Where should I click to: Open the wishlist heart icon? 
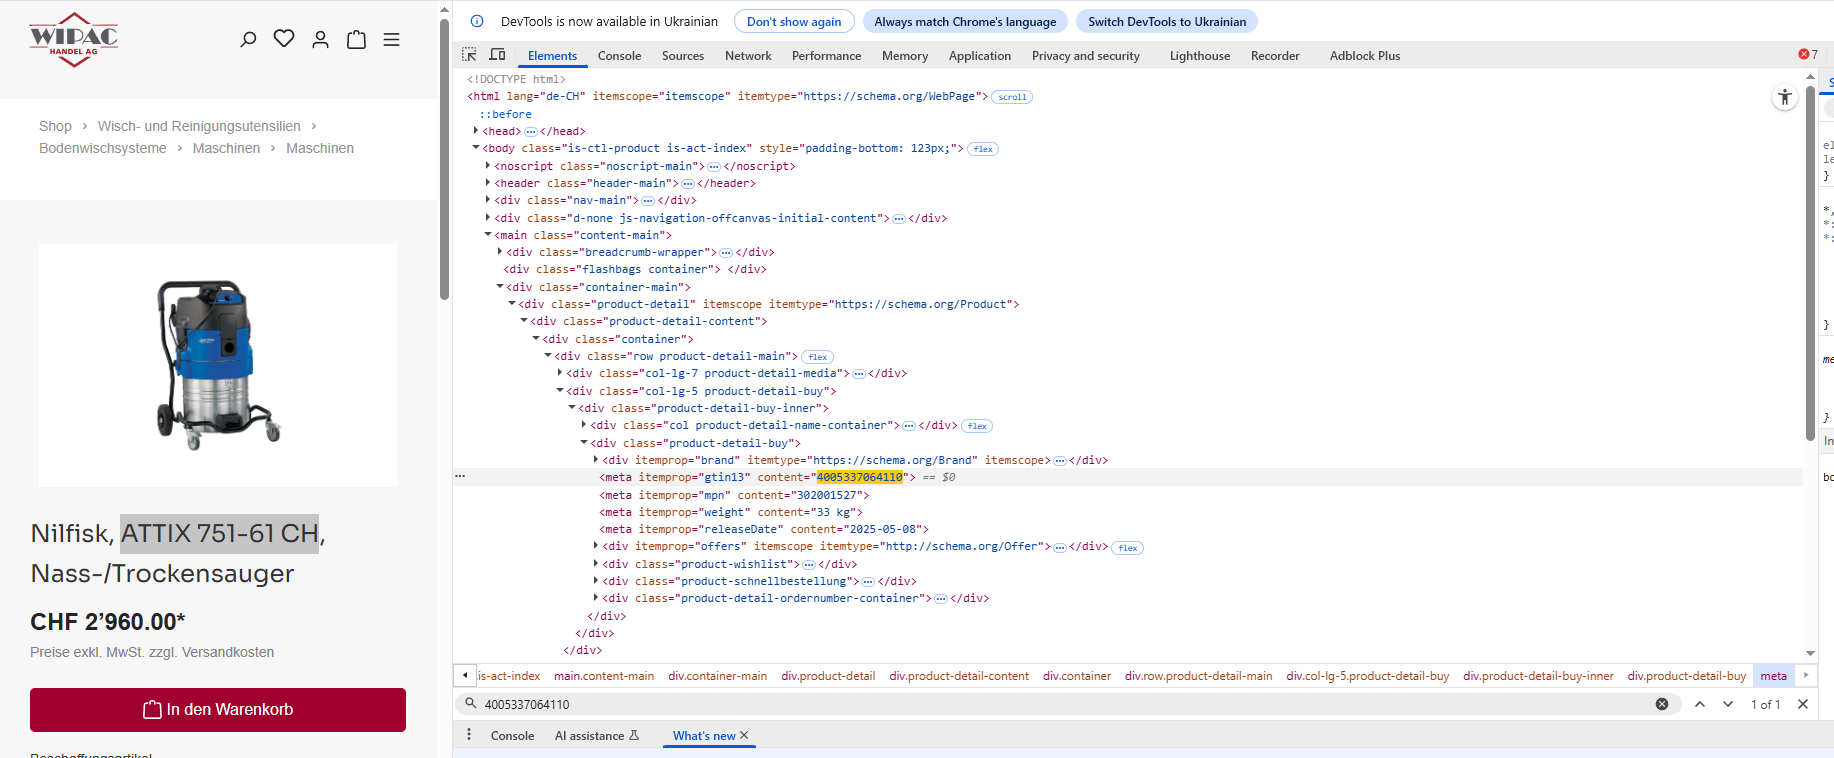pyautogui.click(x=284, y=38)
